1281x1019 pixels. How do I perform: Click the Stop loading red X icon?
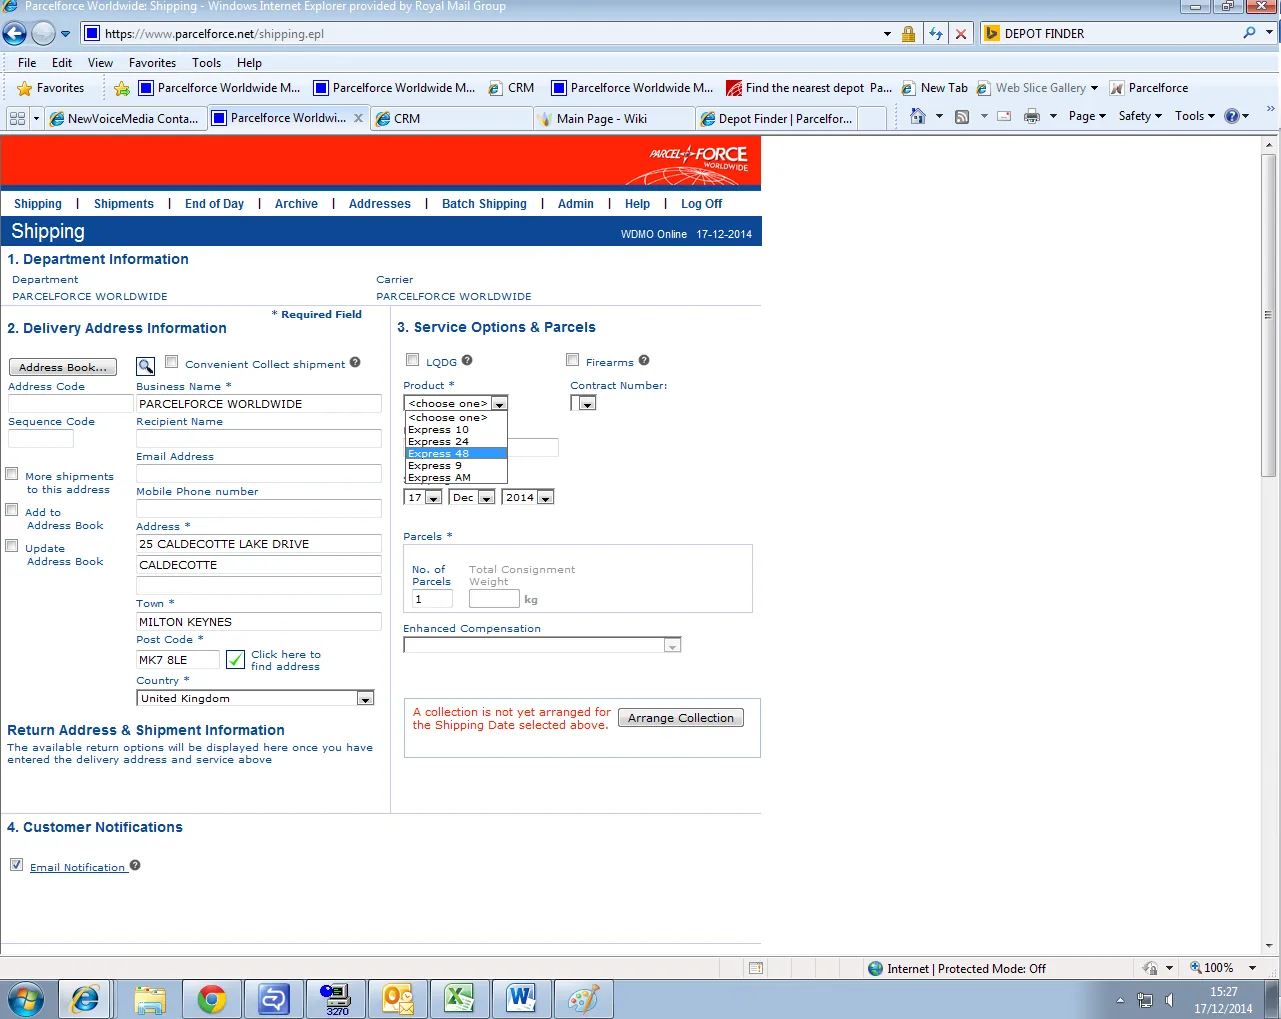click(961, 34)
